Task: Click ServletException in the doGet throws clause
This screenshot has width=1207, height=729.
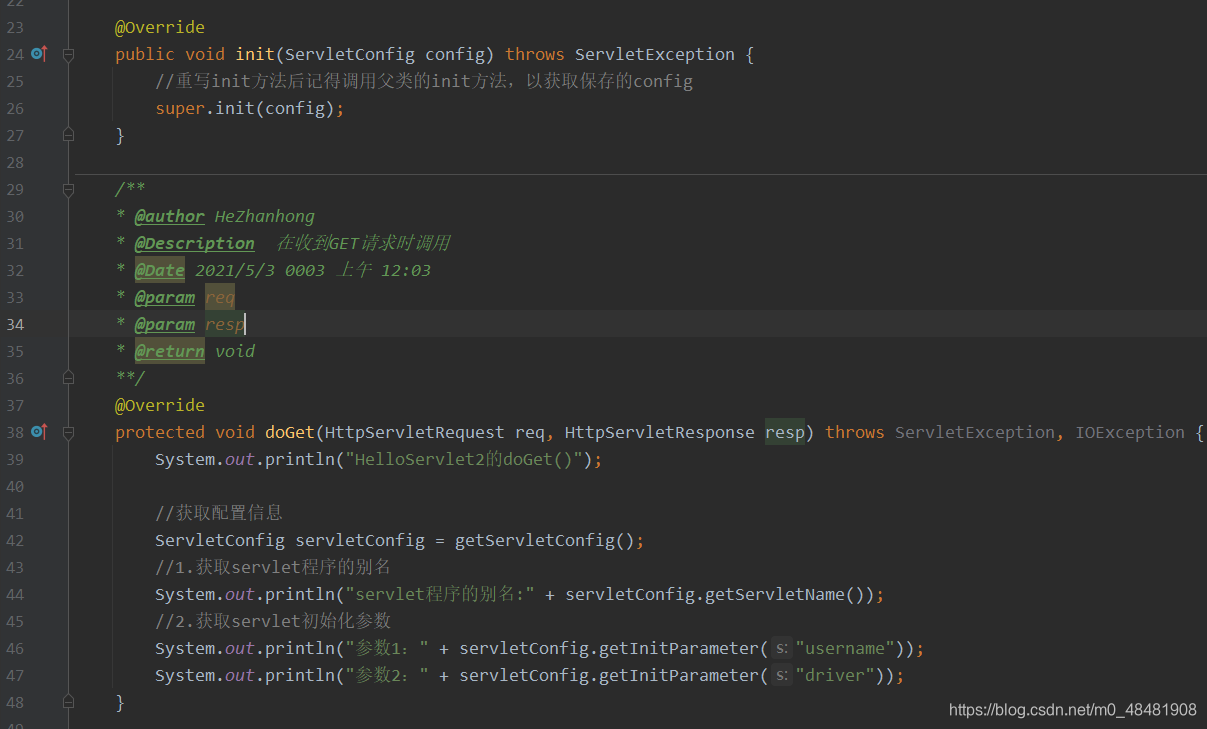Action: pos(975,432)
